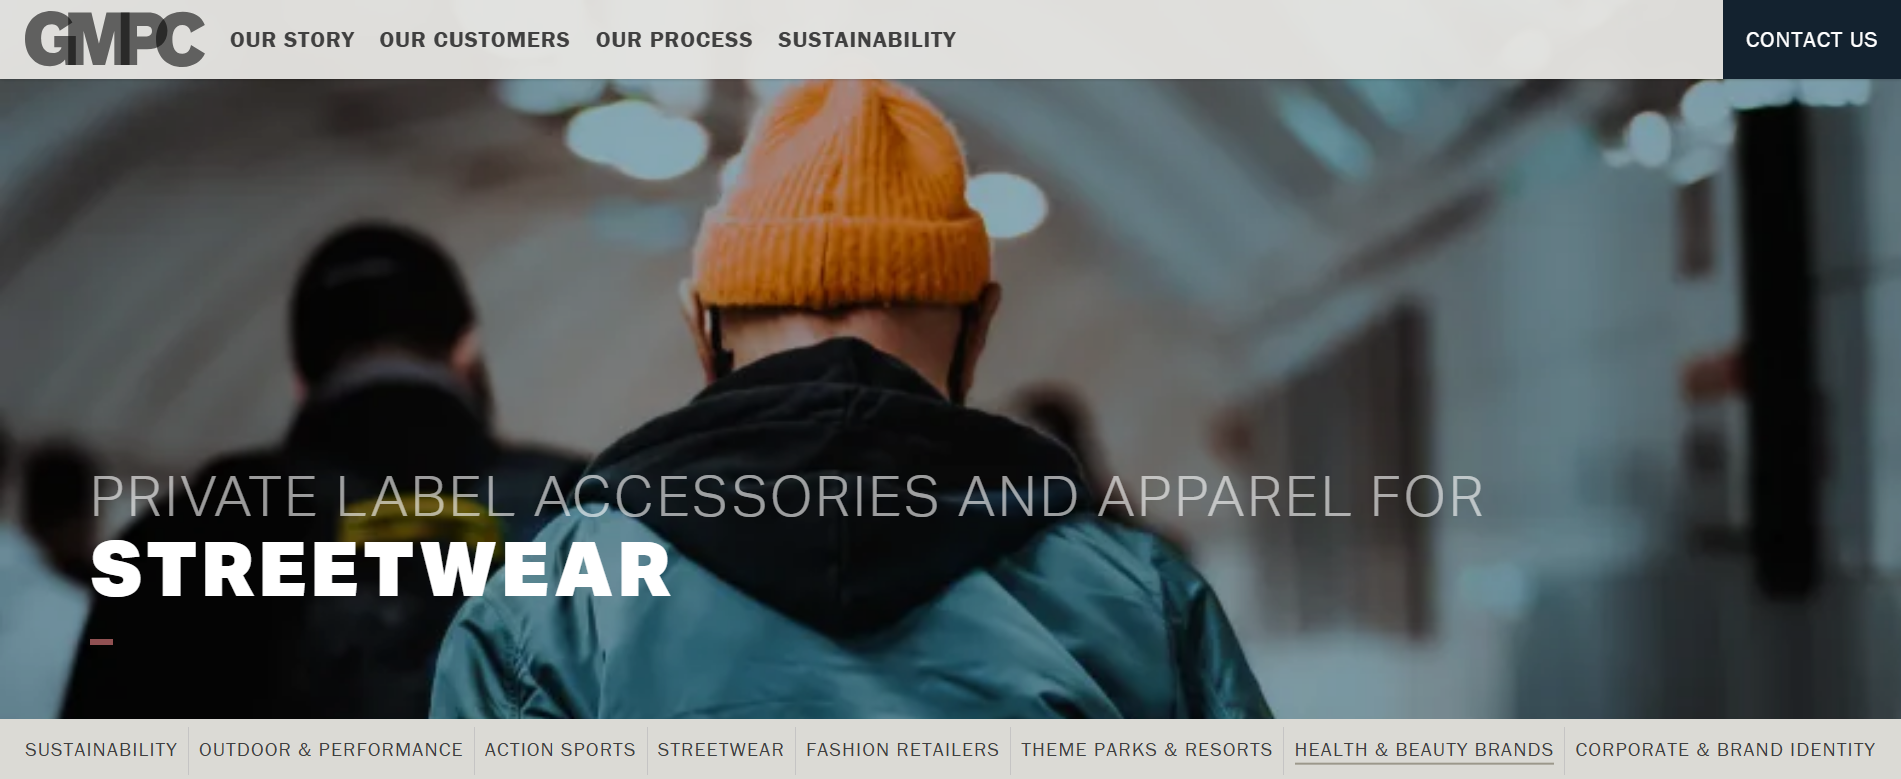Switch to Theme Parks & Resorts
The width and height of the screenshot is (1901, 779).
pyautogui.click(x=1146, y=750)
